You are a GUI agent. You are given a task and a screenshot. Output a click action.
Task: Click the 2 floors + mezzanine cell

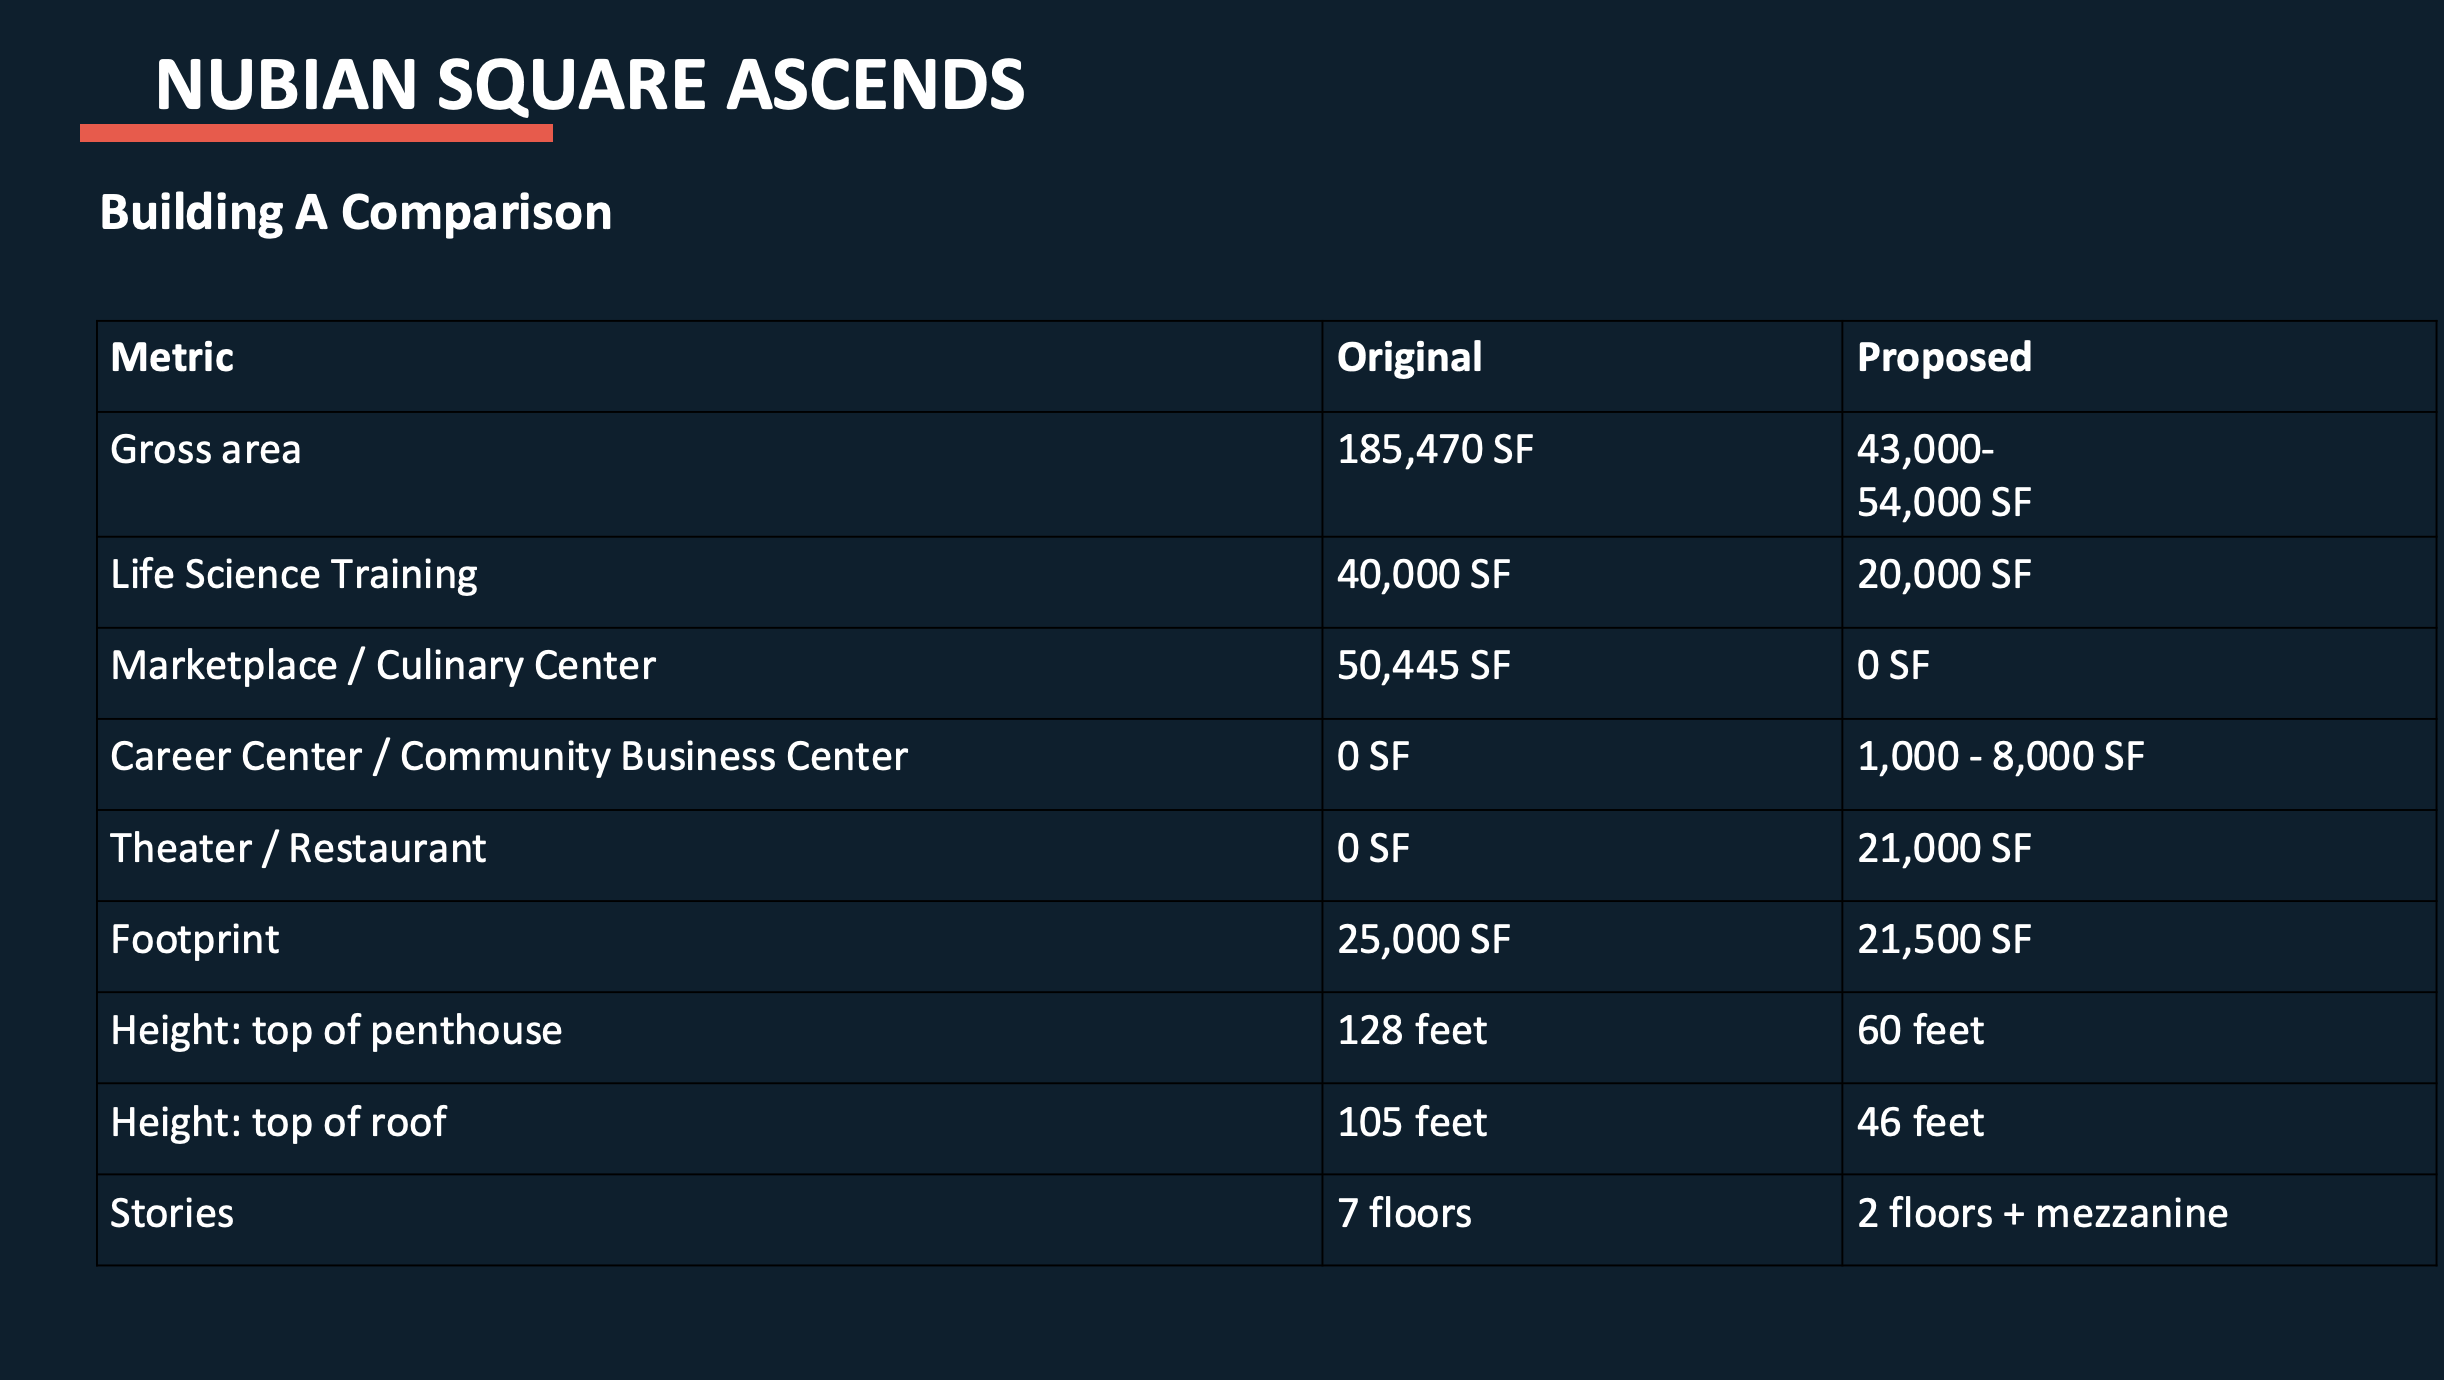(2043, 1214)
